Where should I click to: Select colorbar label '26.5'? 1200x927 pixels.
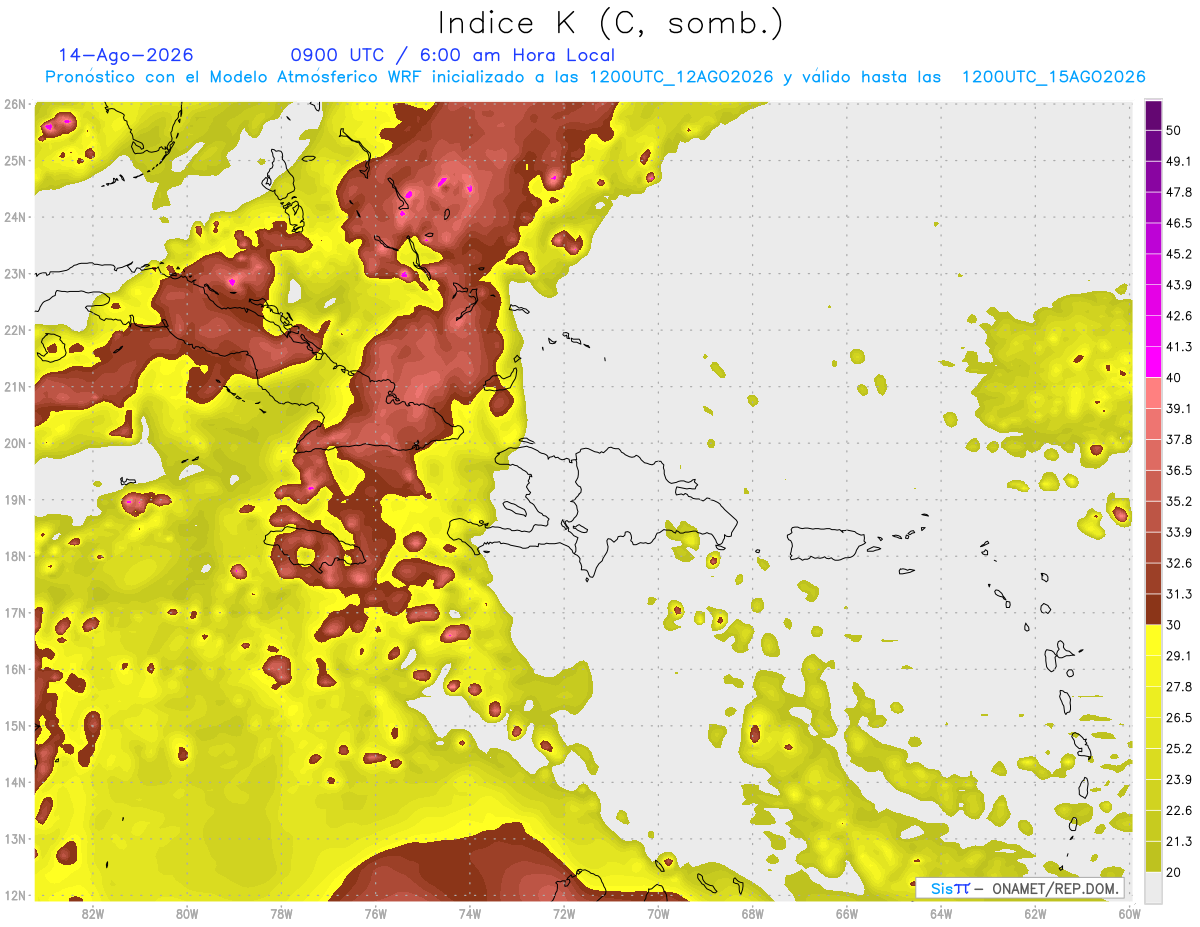click(1179, 718)
